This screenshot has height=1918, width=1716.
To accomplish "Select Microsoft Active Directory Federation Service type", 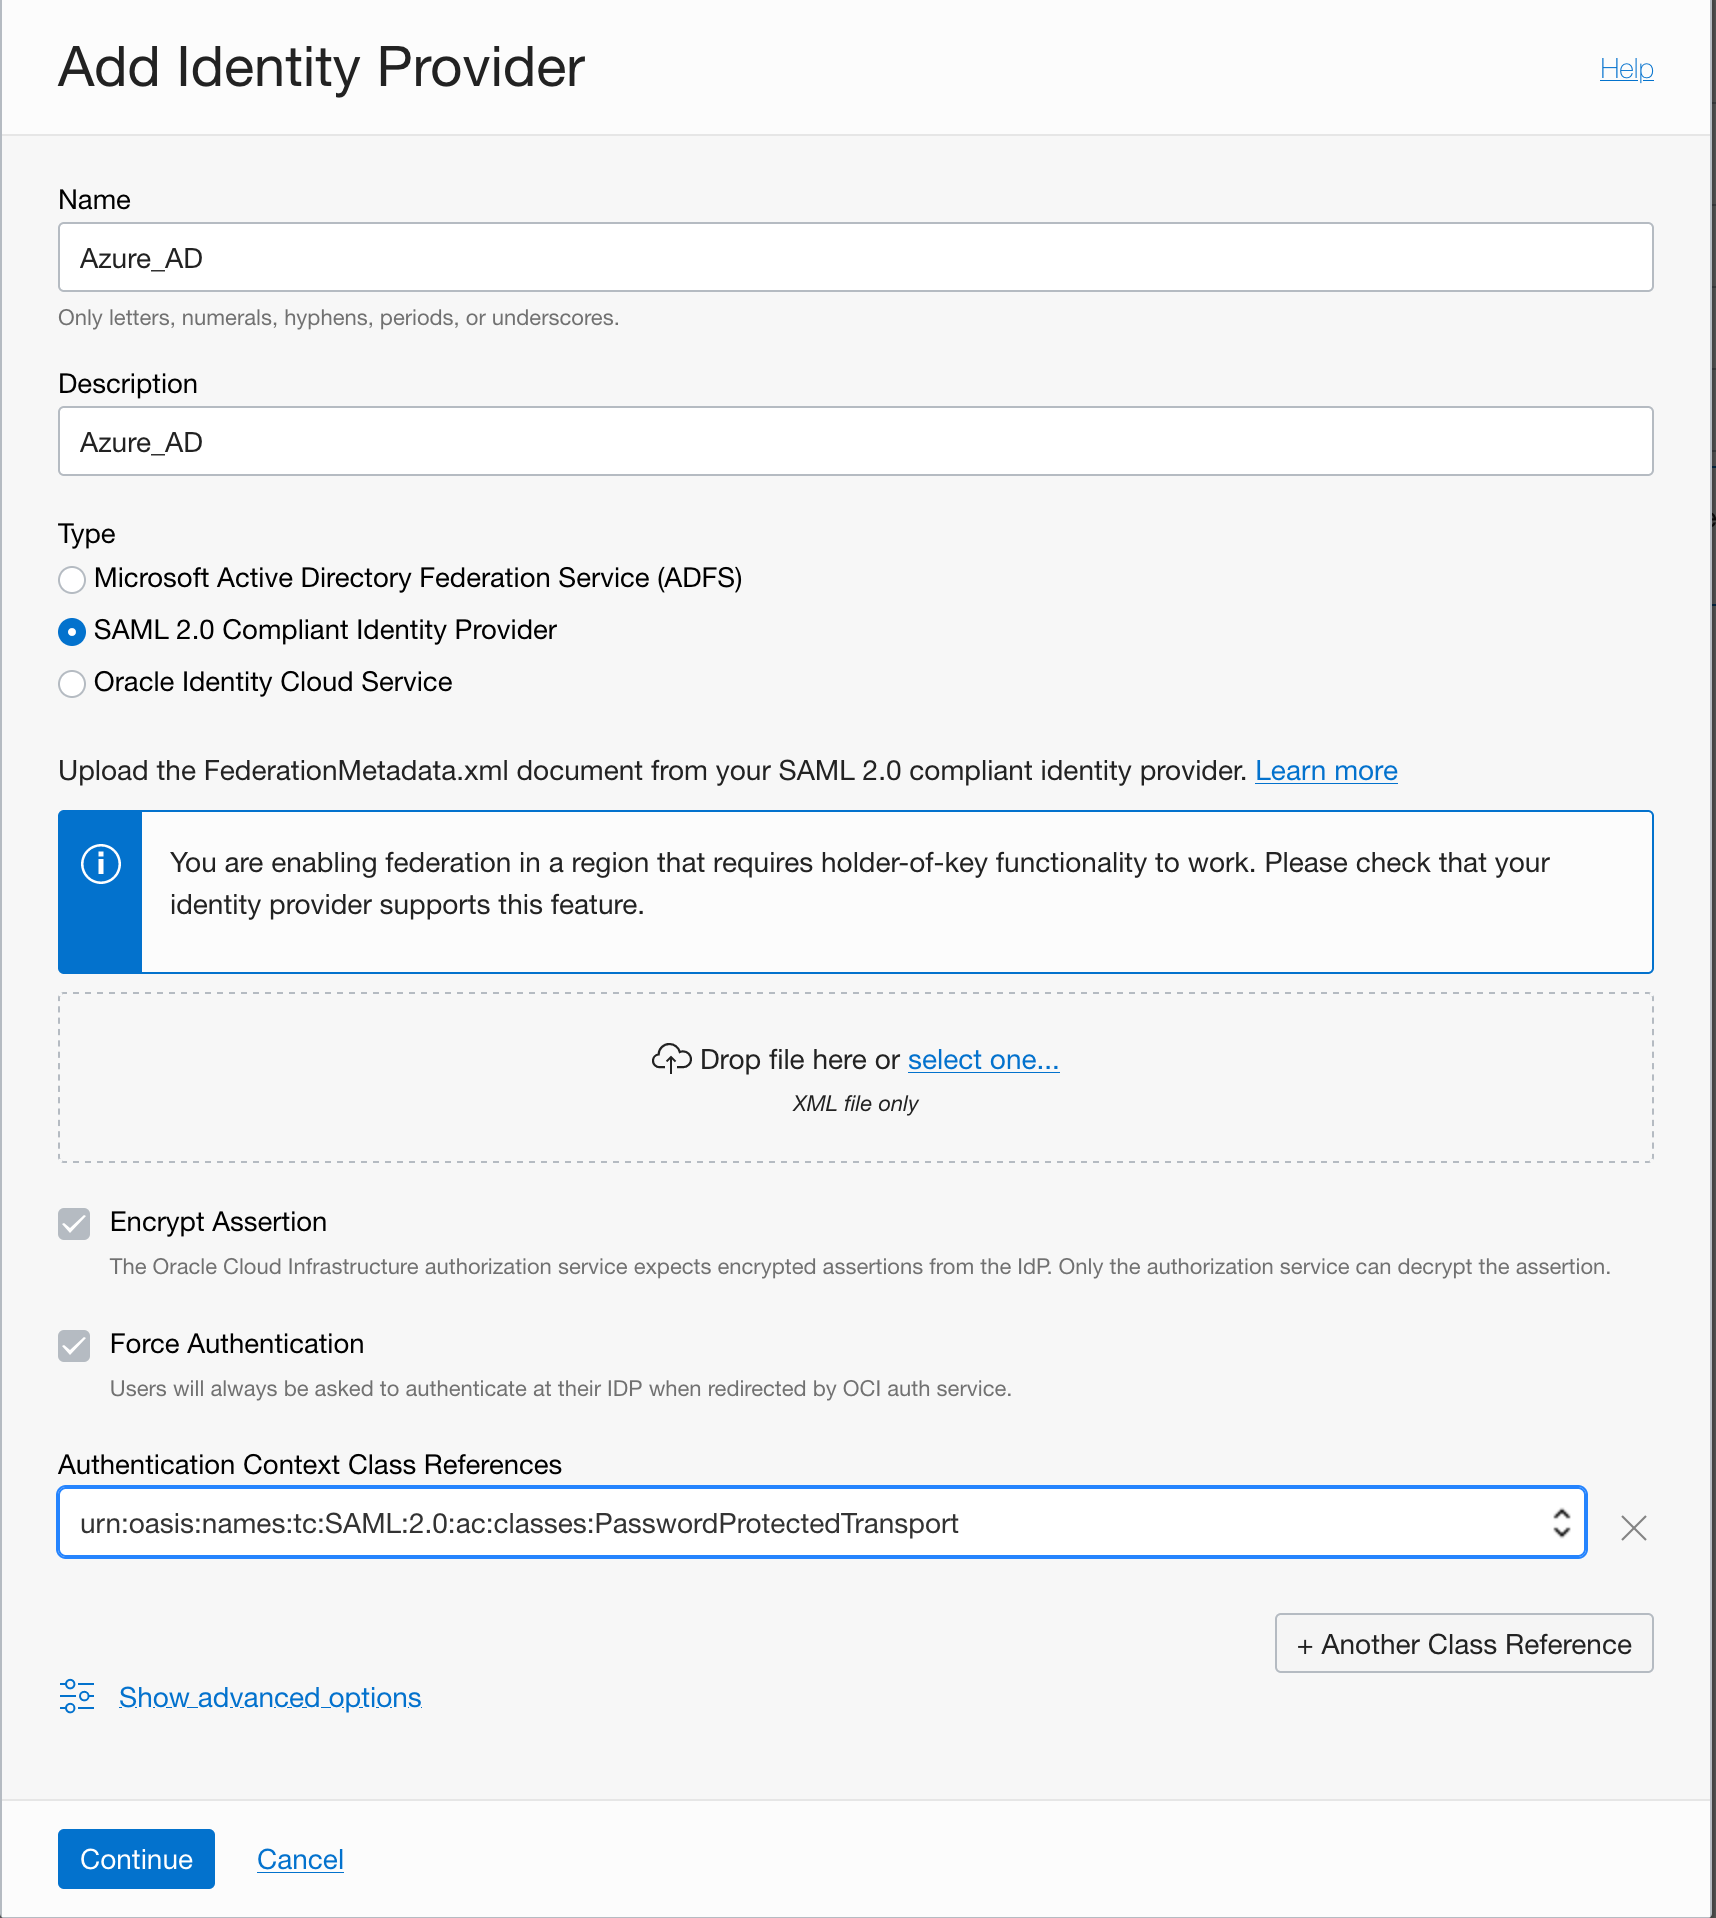I will [x=71, y=580].
